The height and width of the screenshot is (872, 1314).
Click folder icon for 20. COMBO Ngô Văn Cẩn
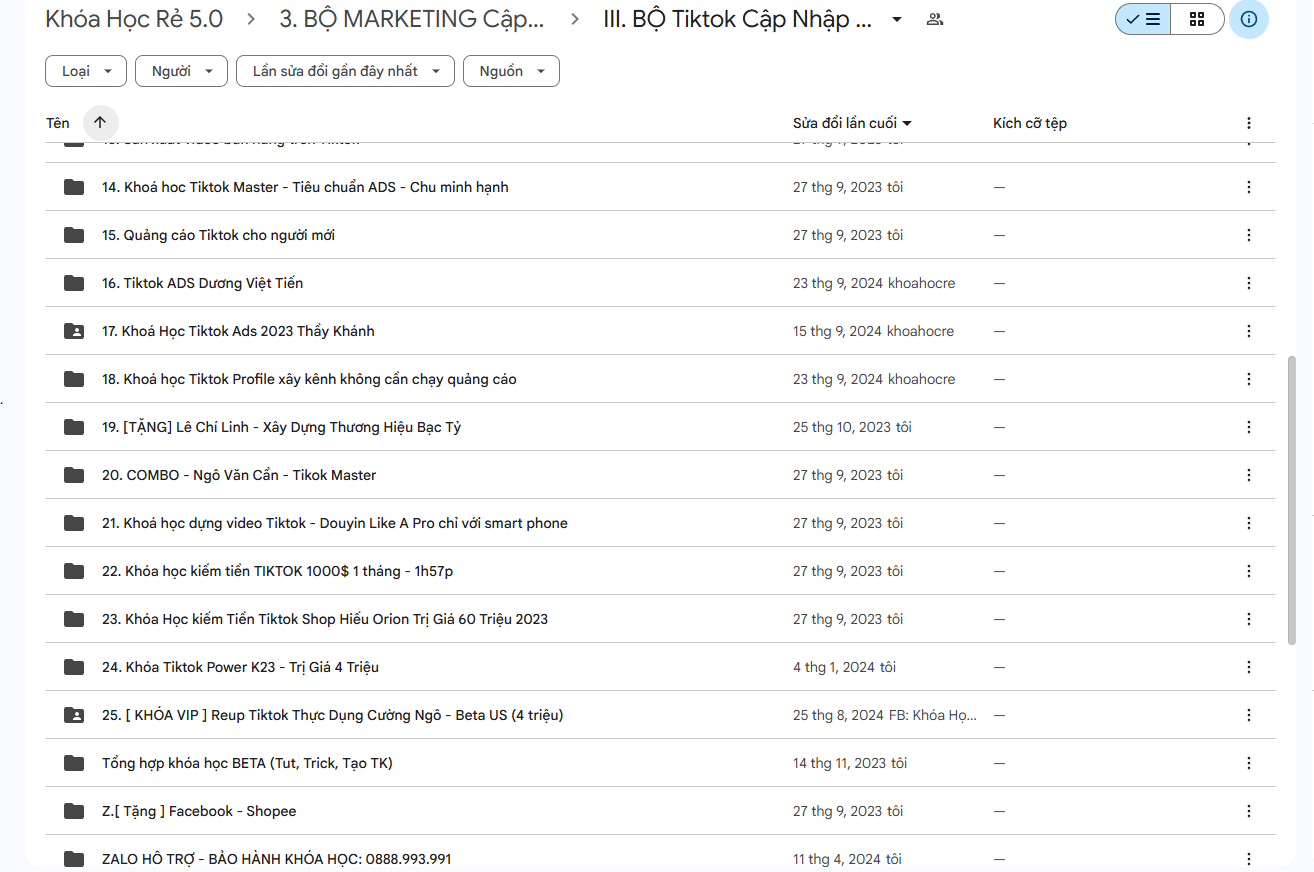(x=74, y=475)
